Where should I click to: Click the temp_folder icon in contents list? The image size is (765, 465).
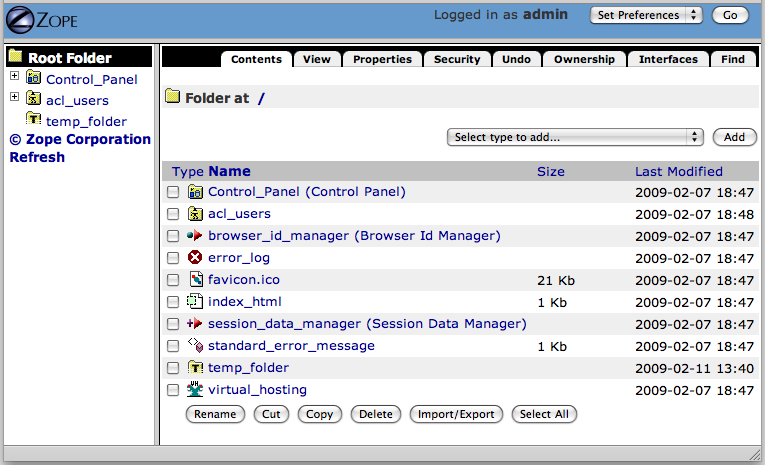195,367
